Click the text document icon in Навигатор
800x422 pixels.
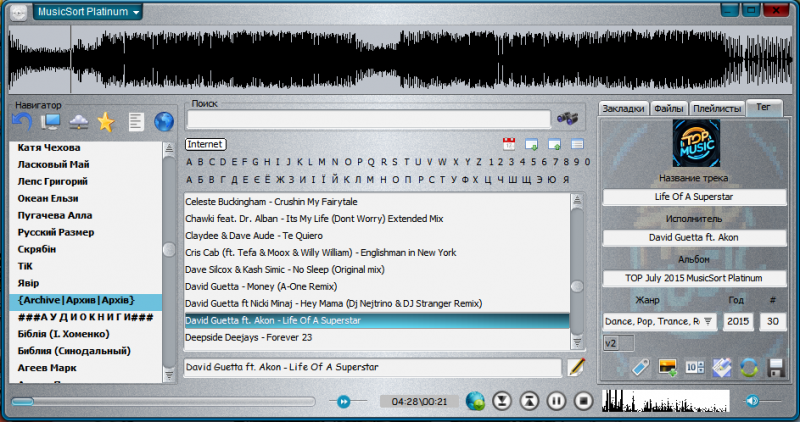point(136,122)
